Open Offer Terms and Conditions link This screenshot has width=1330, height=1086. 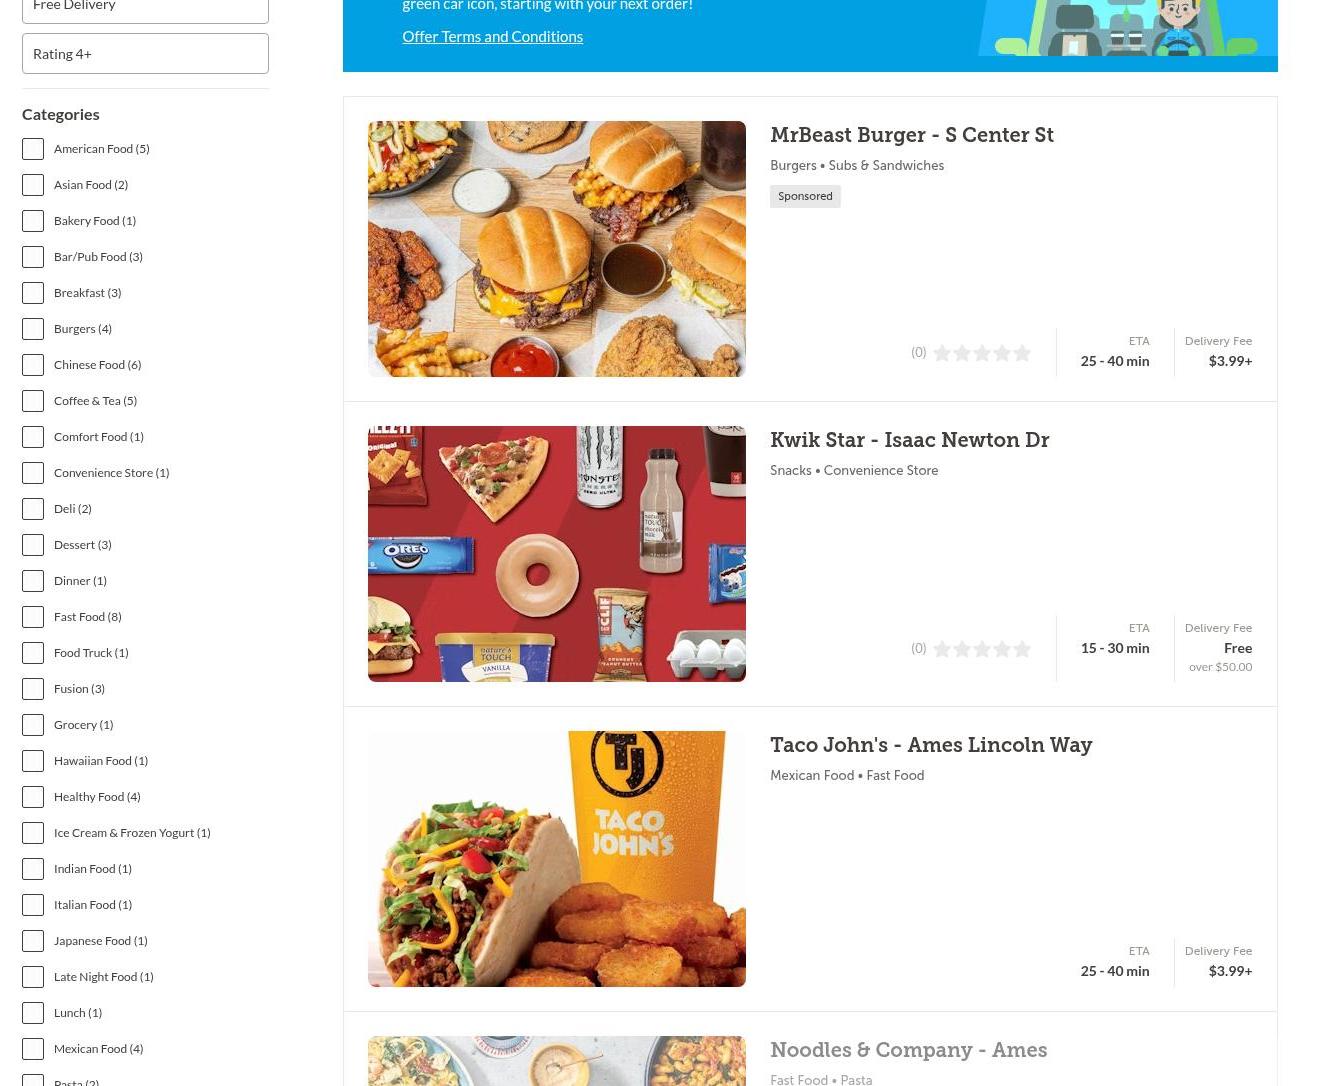[x=492, y=36]
